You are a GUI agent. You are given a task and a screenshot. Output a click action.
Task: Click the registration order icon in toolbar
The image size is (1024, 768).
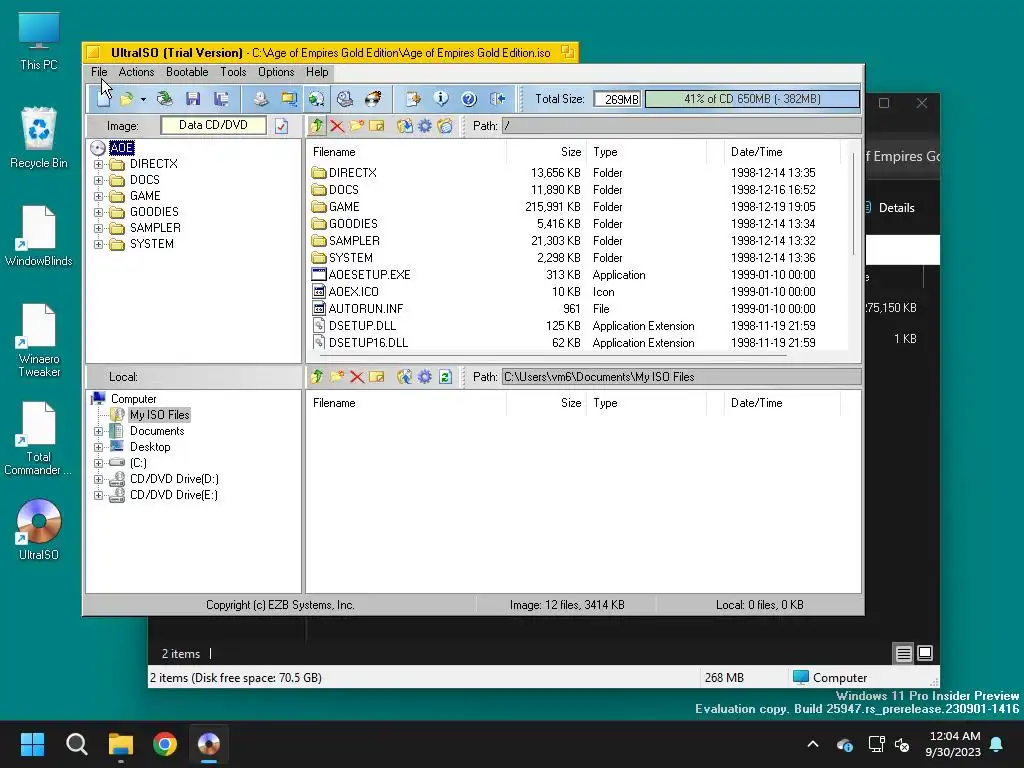point(413,99)
